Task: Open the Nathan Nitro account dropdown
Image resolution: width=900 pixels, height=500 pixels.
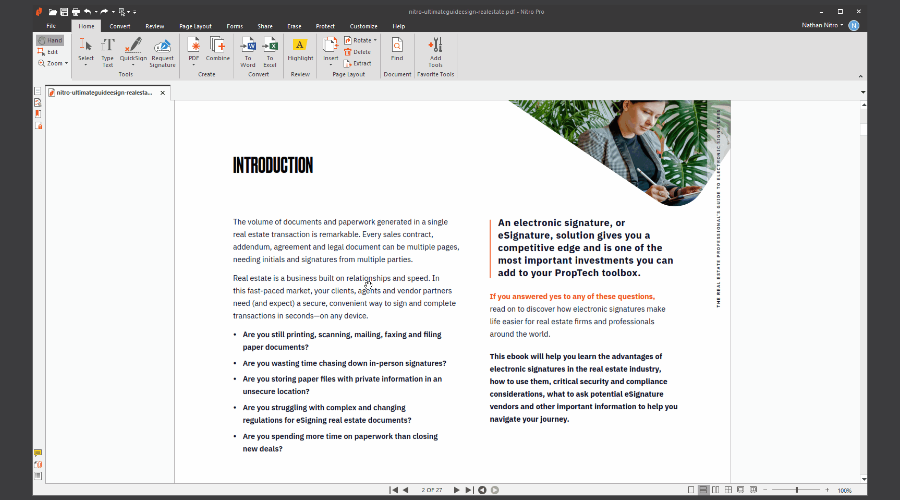Action: [x=823, y=25]
